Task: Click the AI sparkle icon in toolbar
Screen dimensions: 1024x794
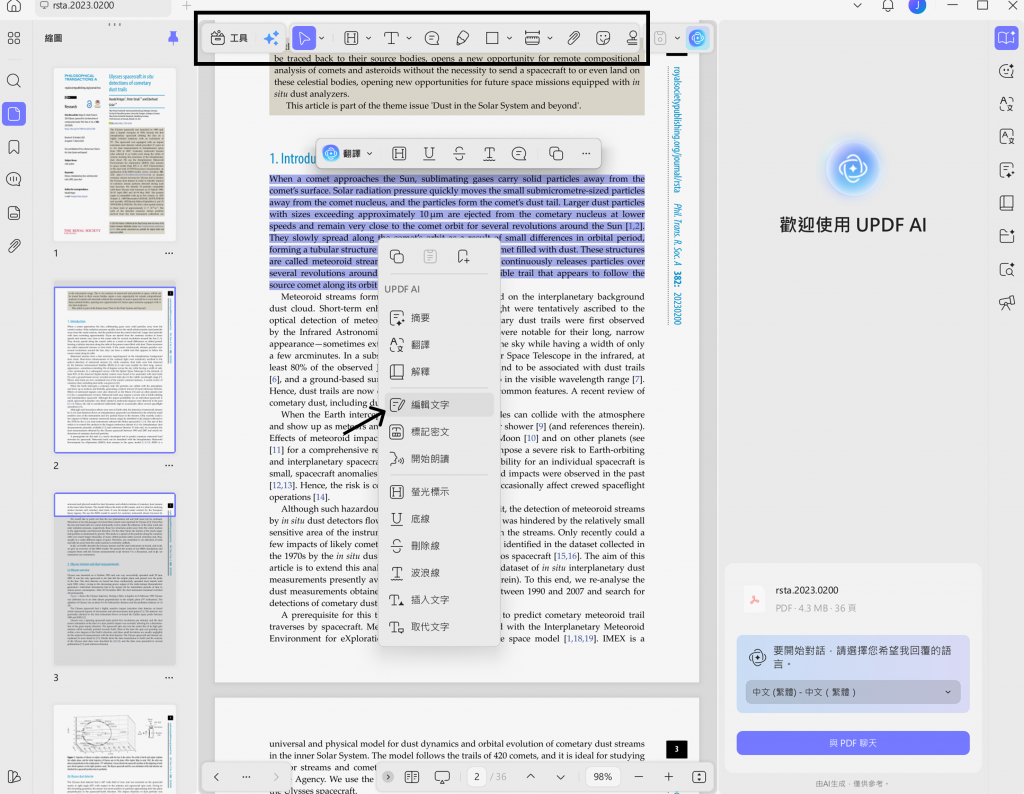Action: pos(271,38)
